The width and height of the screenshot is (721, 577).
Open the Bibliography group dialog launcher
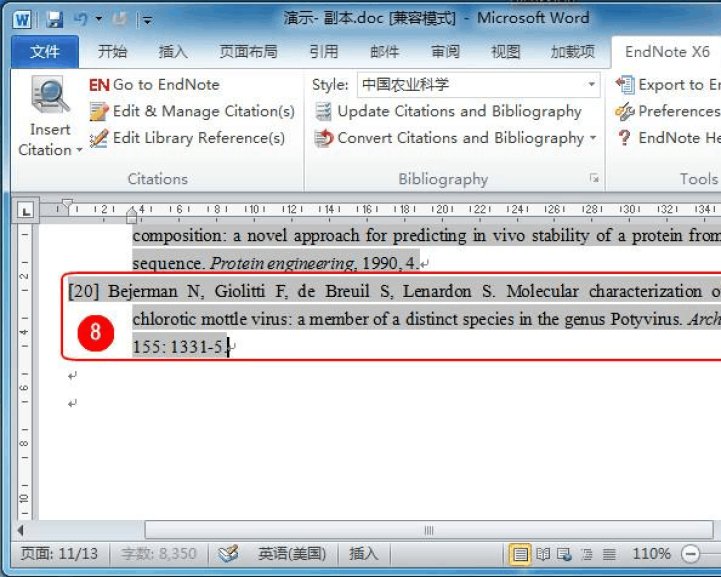(595, 178)
